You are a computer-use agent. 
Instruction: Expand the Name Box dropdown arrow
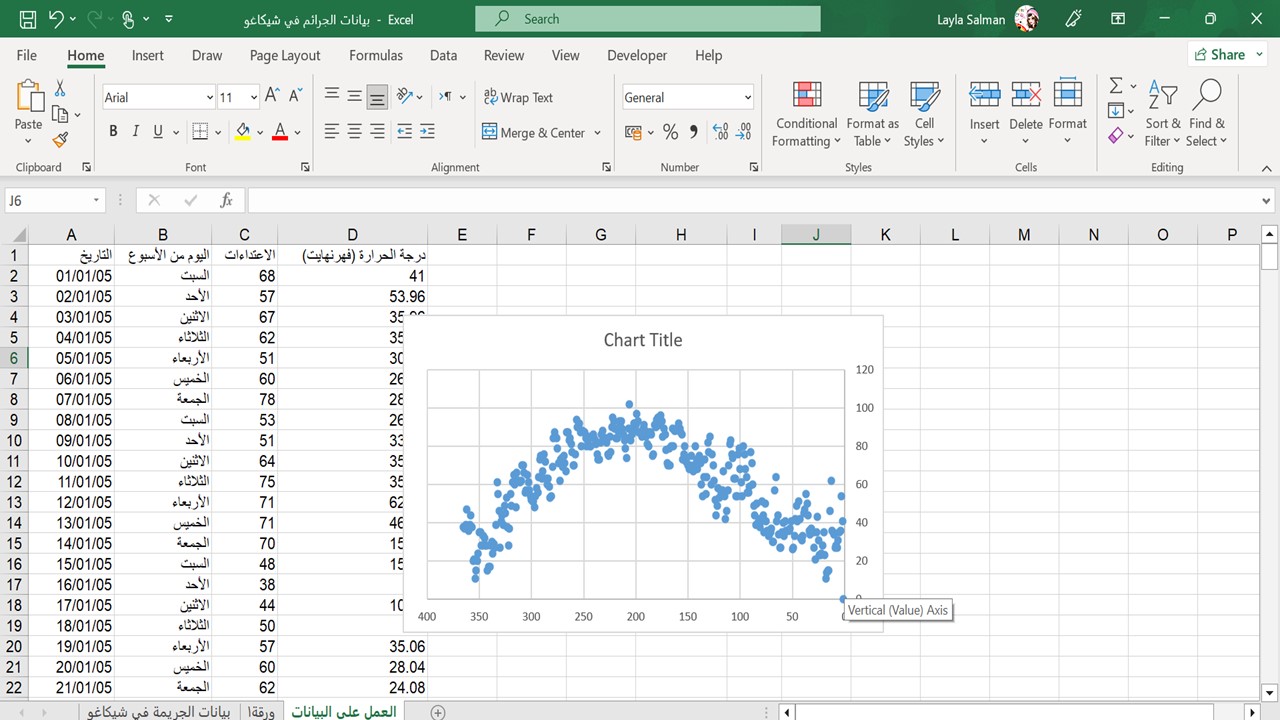point(96,200)
